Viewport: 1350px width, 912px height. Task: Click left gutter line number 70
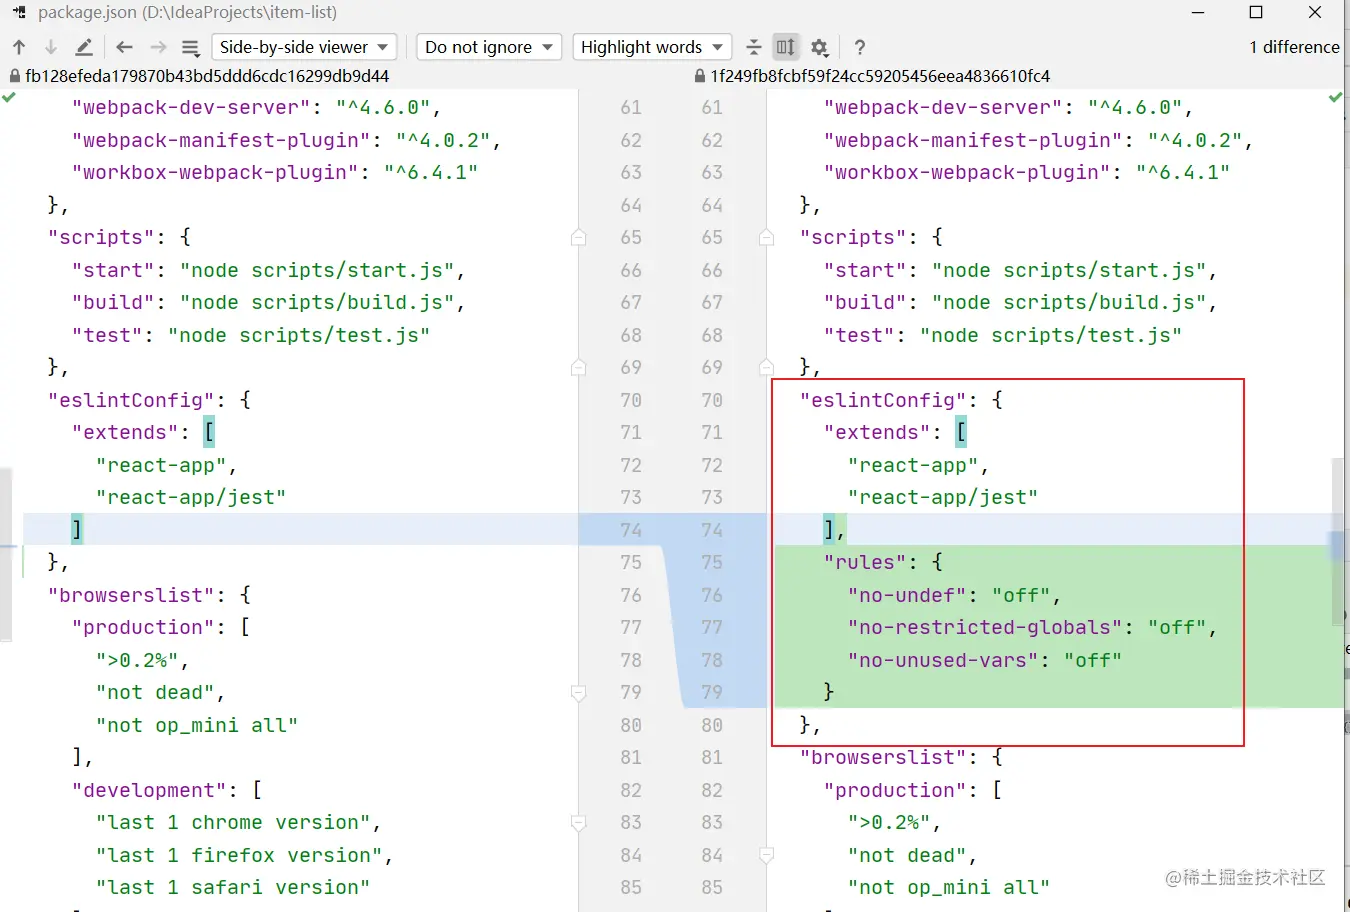pyautogui.click(x=631, y=400)
